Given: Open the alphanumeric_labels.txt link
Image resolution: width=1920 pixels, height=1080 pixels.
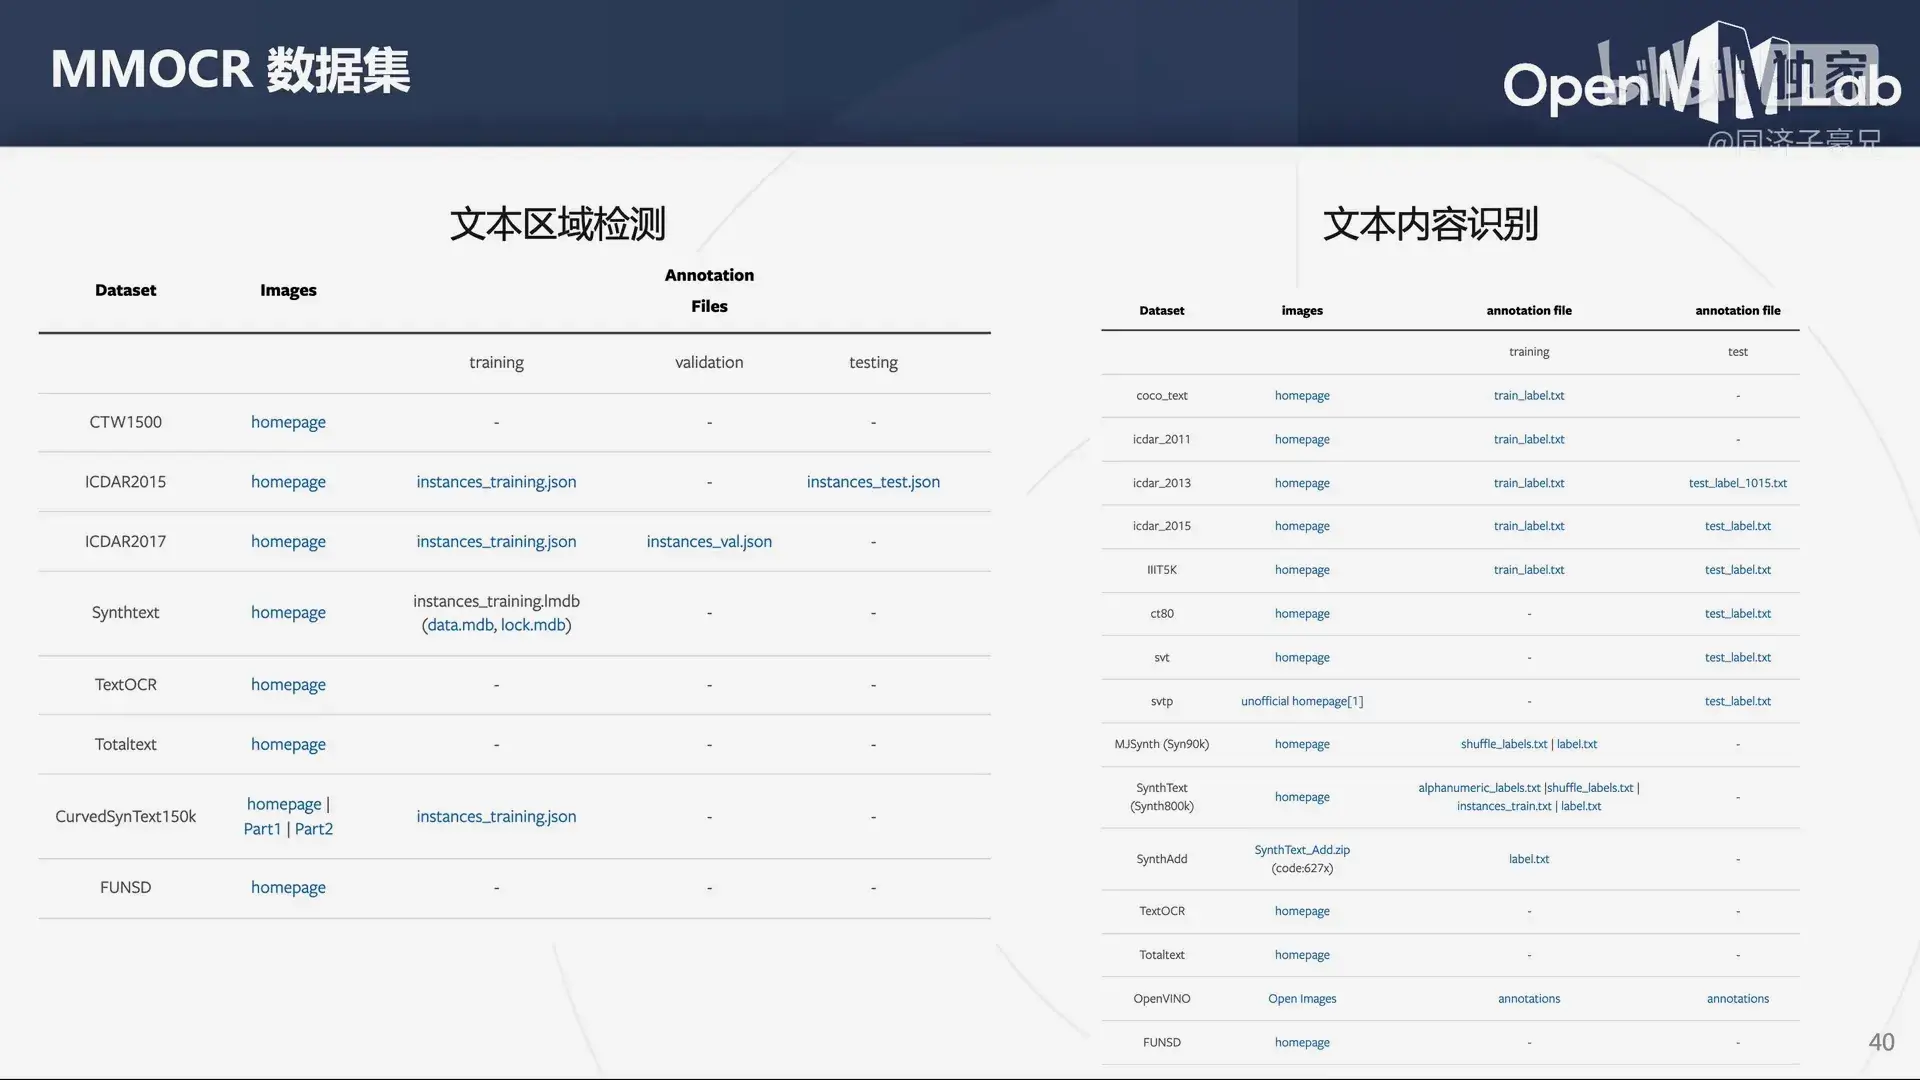Looking at the screenshot, I should 1479,789.
